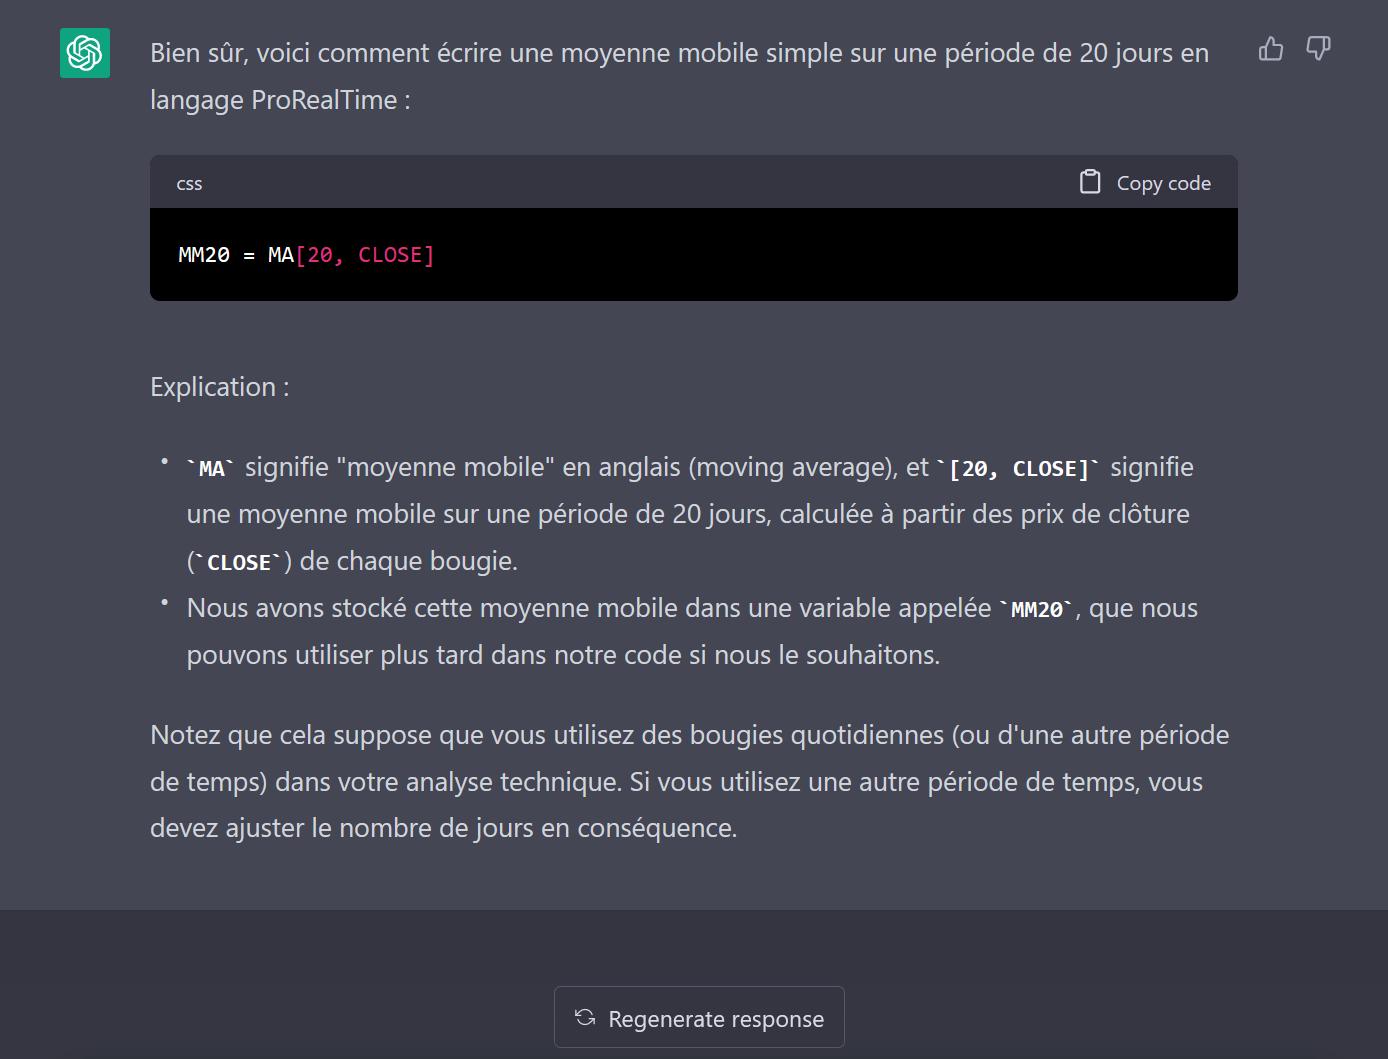The image size is (1388, 1059).
Task: Click the circular arrows regenerate icon
Action: pos(585,1018)
